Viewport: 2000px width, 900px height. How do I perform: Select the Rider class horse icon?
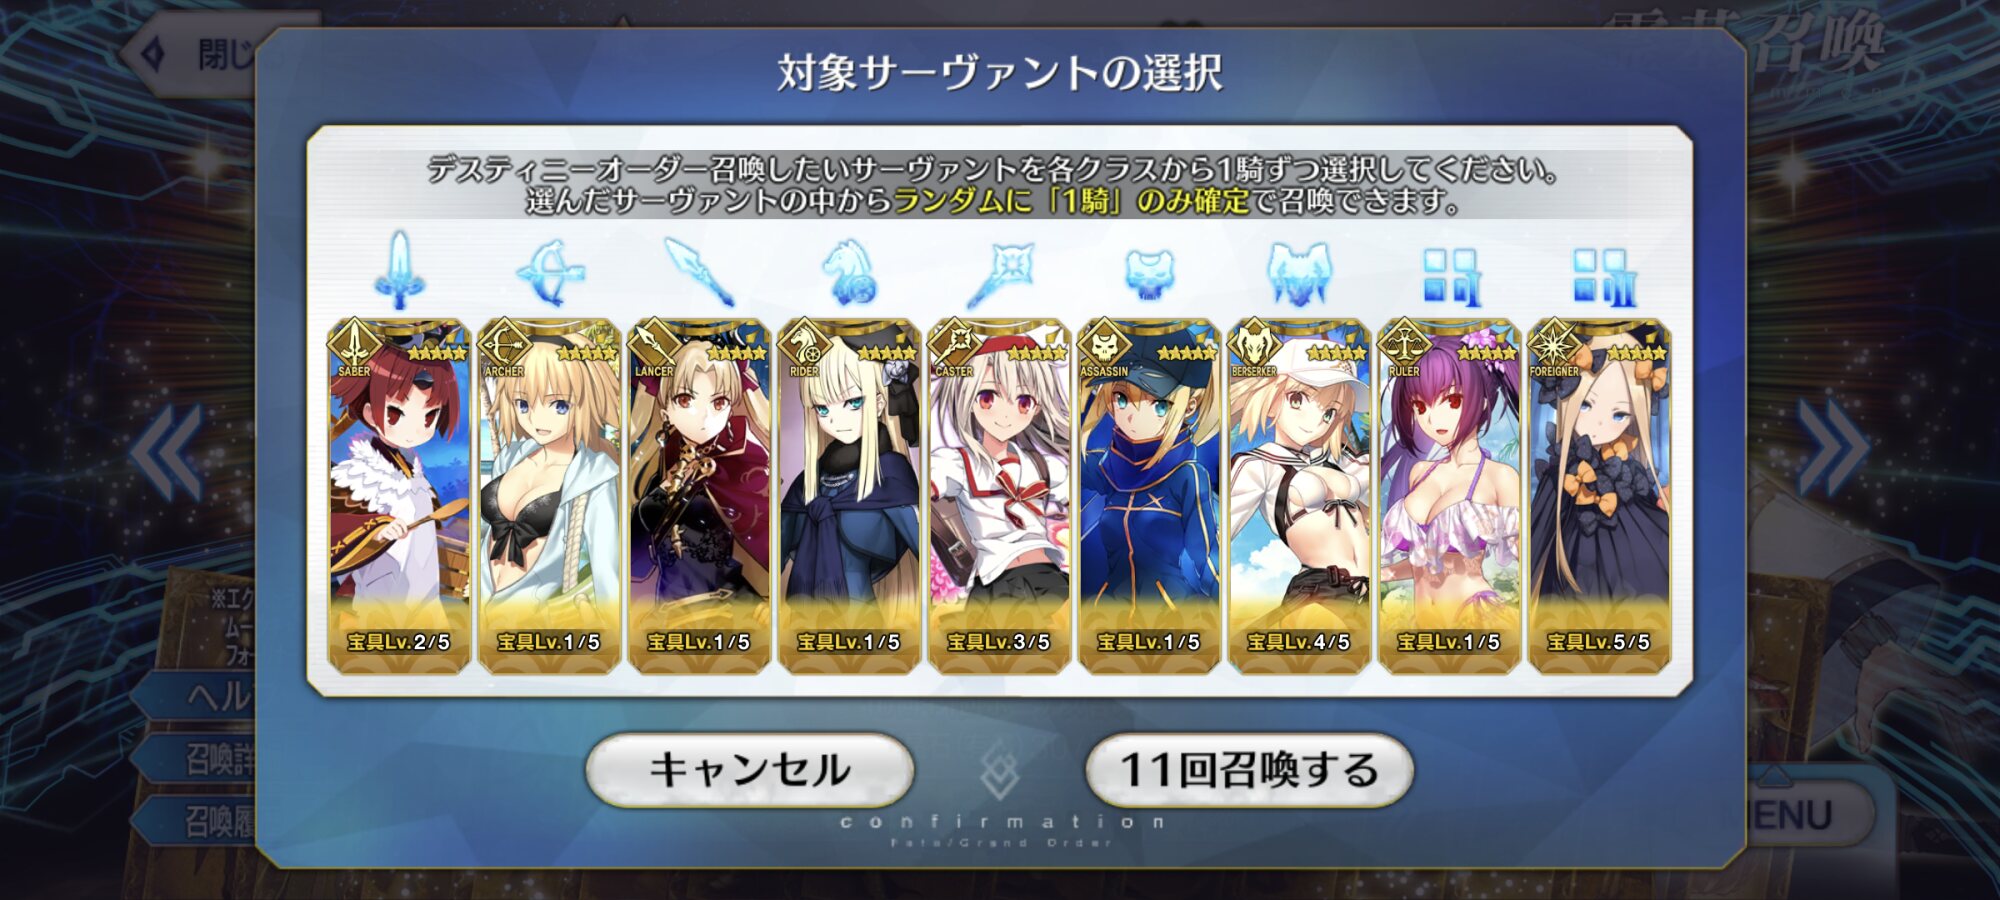849,272
